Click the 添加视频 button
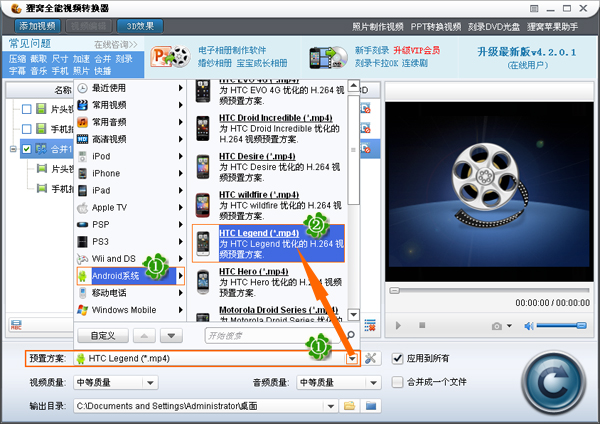Viewport: 600px width, 424px height. pos(38,26)
